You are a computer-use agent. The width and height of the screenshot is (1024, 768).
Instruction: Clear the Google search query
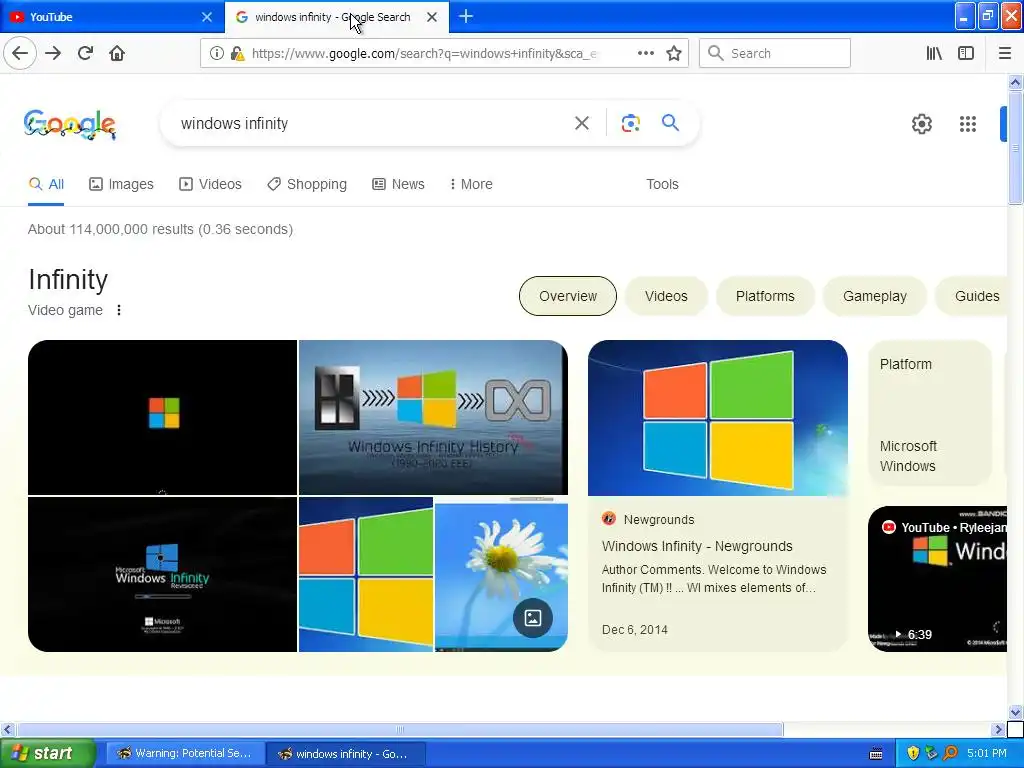tap(581, 123)
